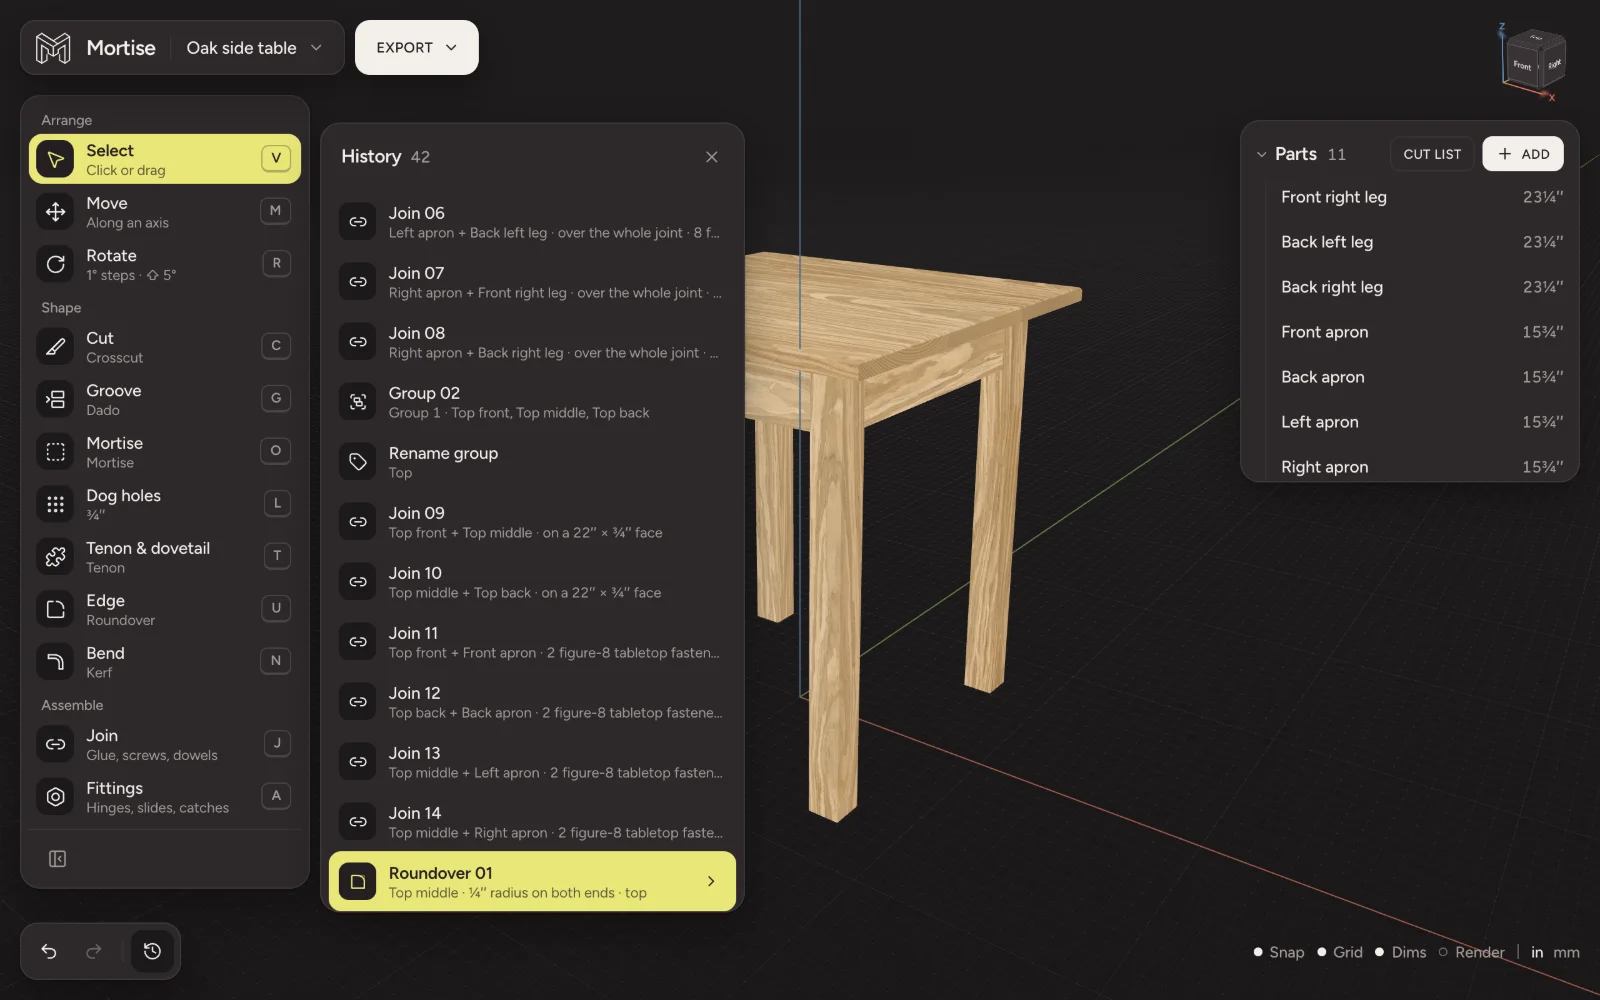The image size is (1600, 1000).
Task: Open Group 02 history step
Action: pos(532,402)
